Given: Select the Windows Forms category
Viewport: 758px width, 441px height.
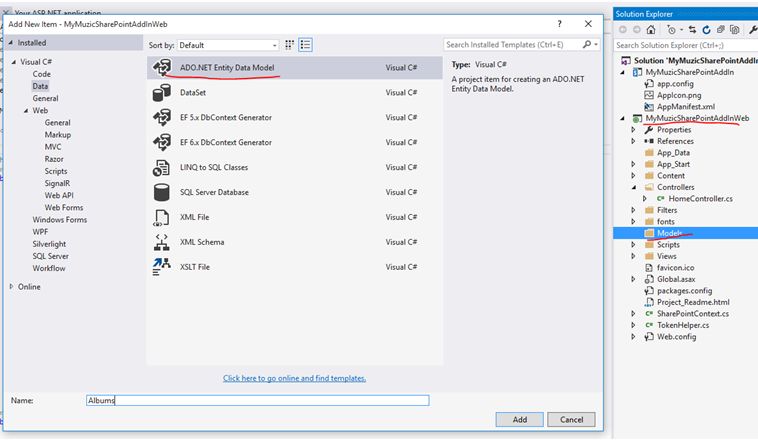Looking at the screenshot, I should click(60, 220).
